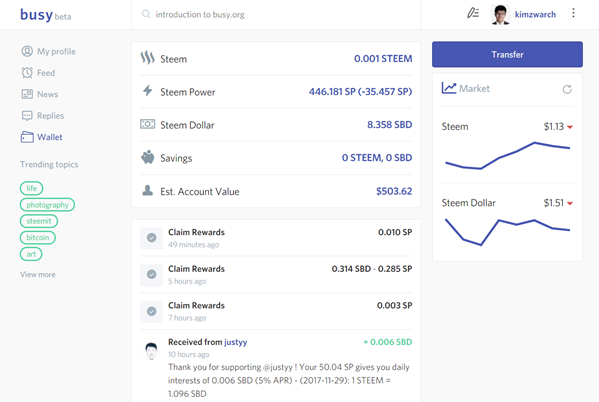Refresh the Market panel
Viewport: 599px width, 402px height.
[567, 89]
